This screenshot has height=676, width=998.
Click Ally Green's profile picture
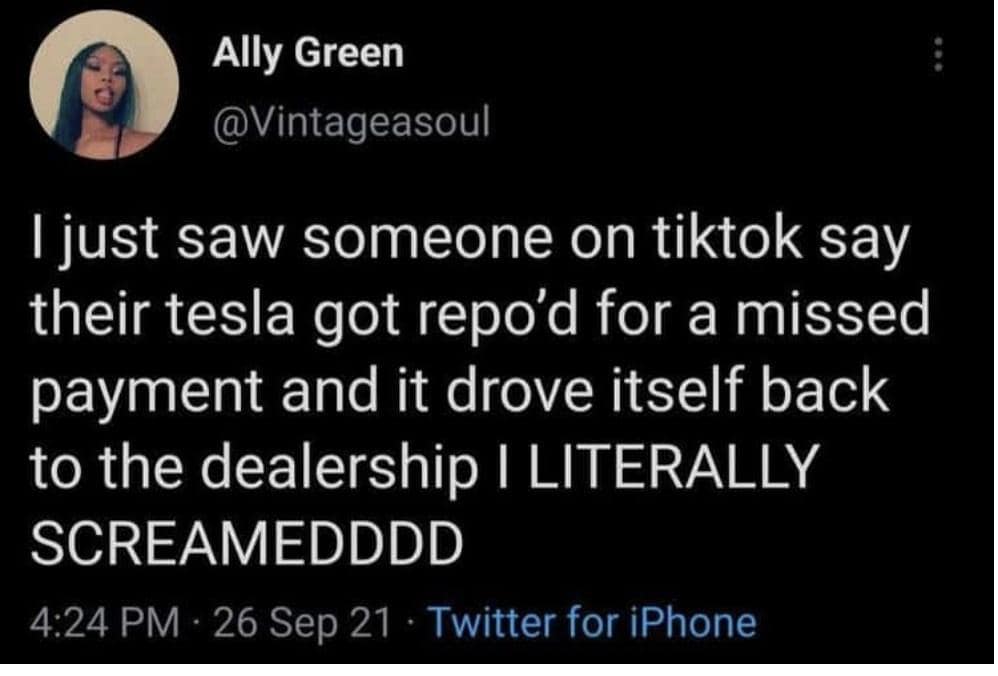point(103,86)
